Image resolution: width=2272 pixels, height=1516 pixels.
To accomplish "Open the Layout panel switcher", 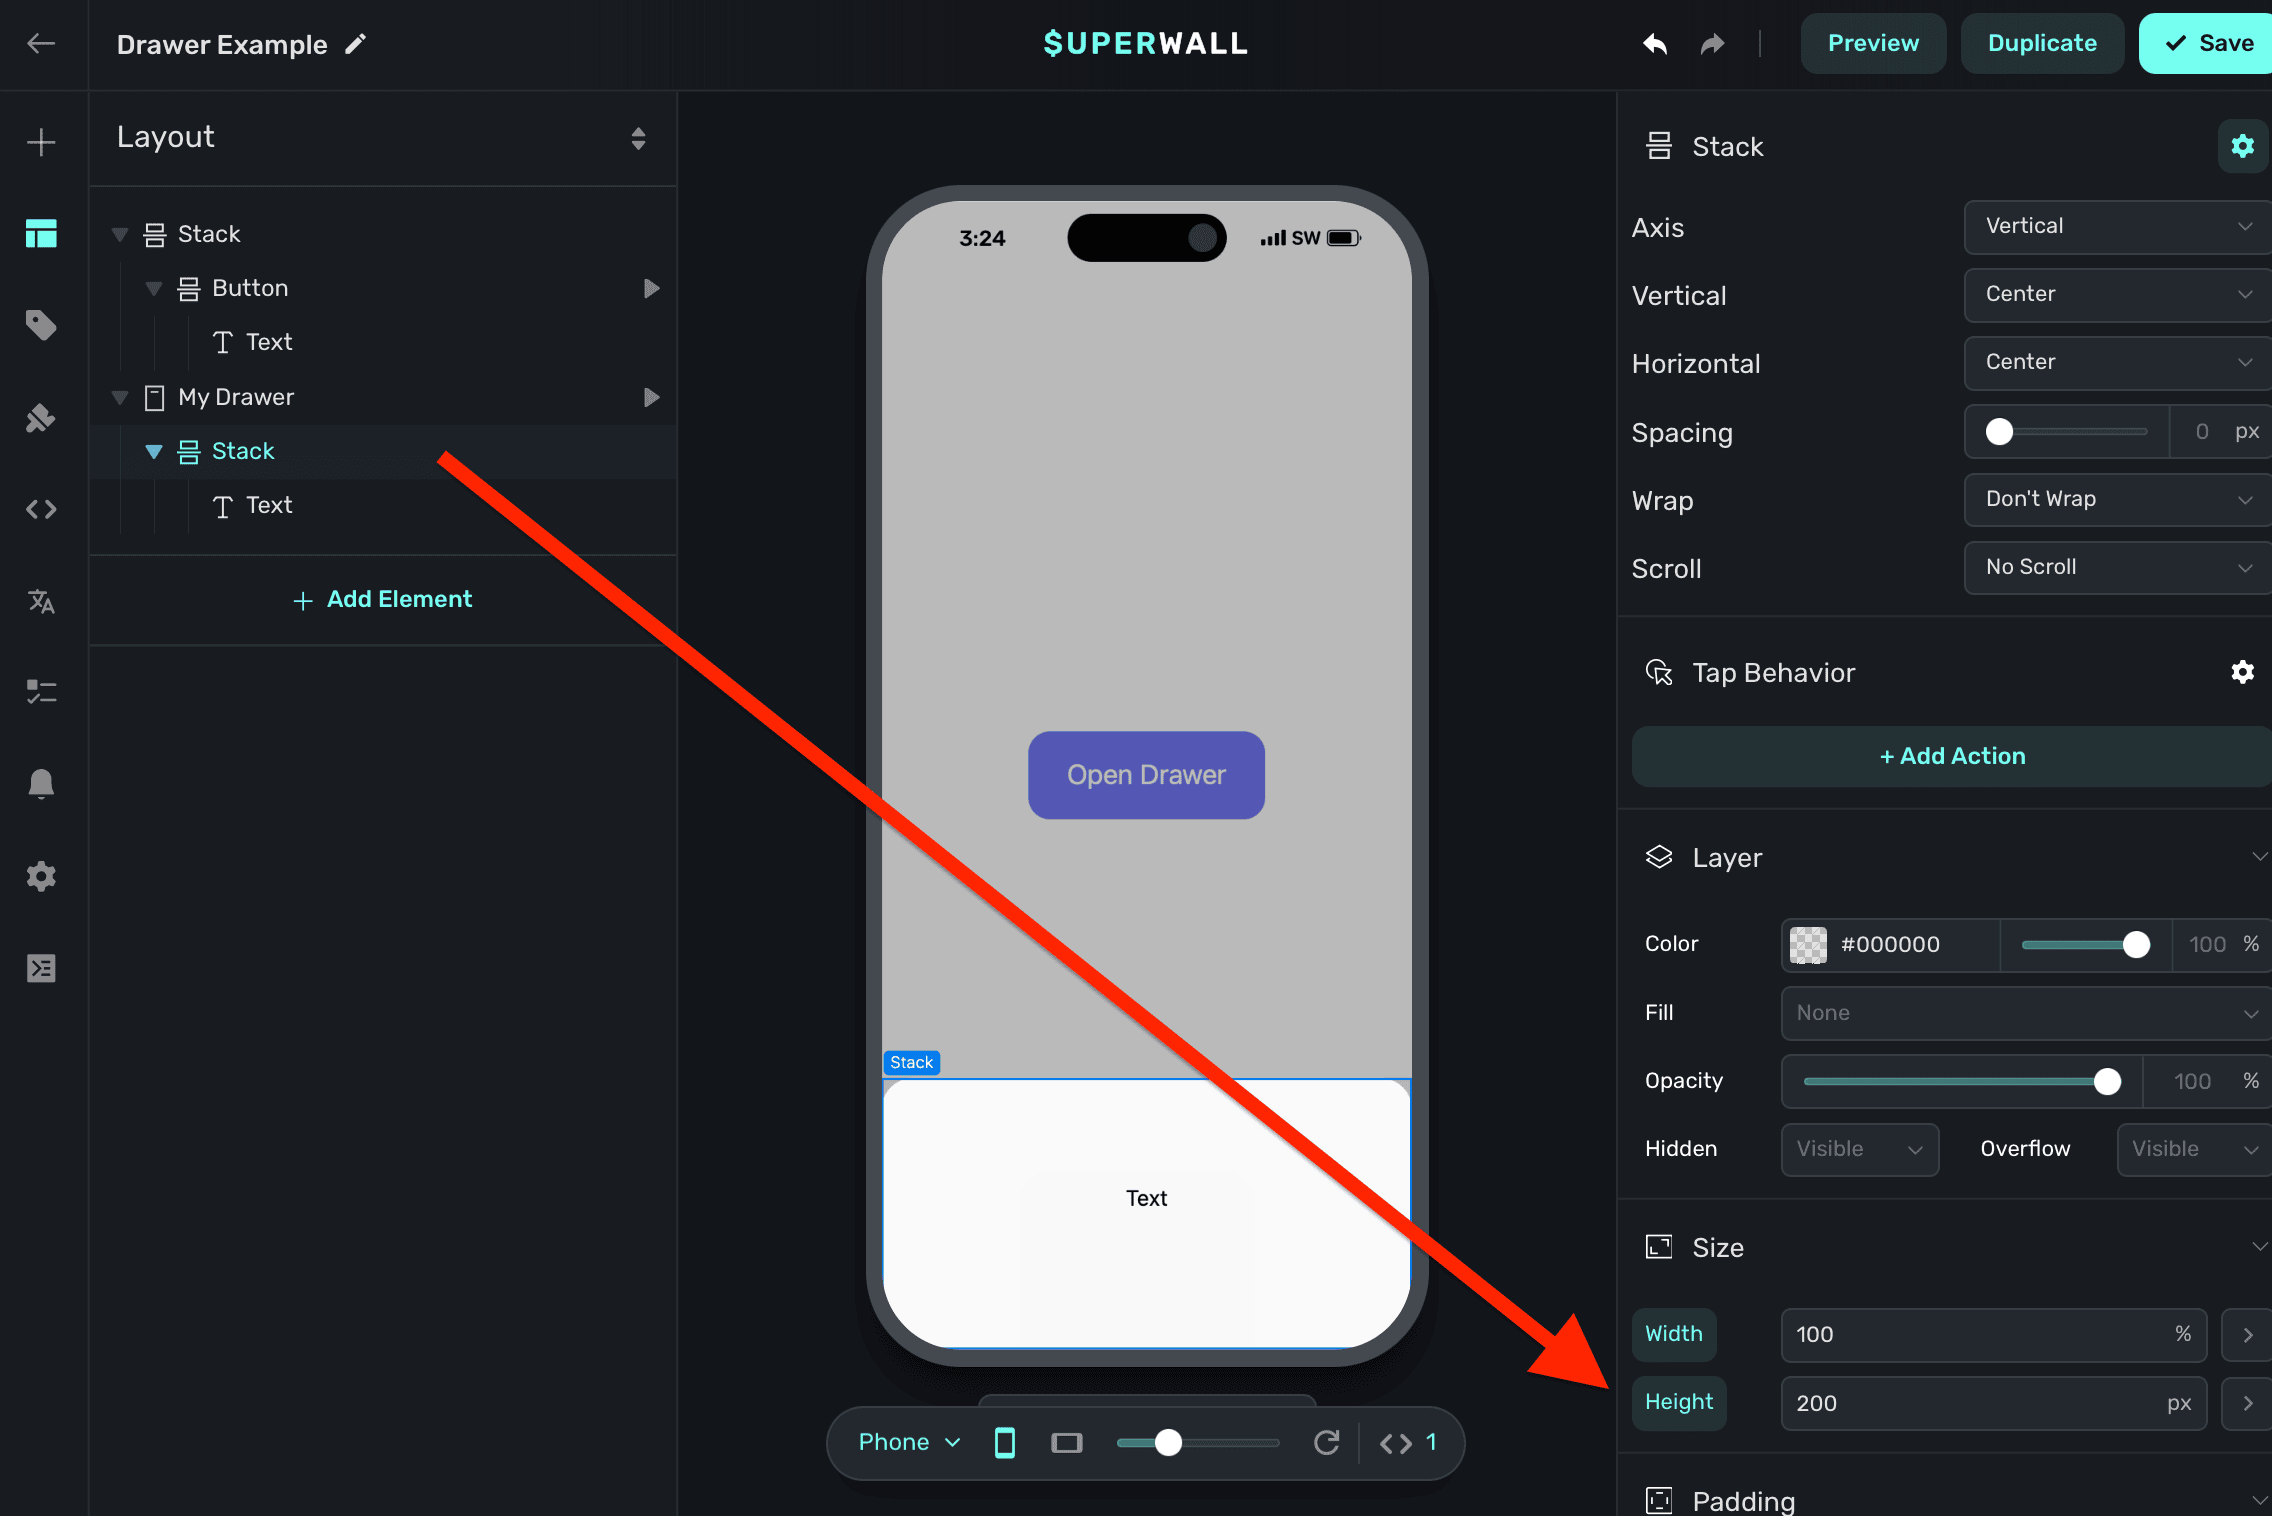I will [x=638, y=138].
